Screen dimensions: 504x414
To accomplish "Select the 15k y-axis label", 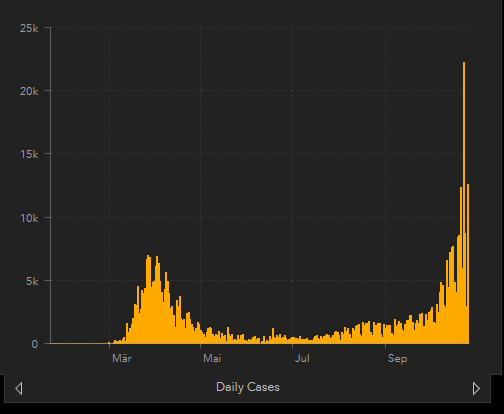I will tap(29, 154).
